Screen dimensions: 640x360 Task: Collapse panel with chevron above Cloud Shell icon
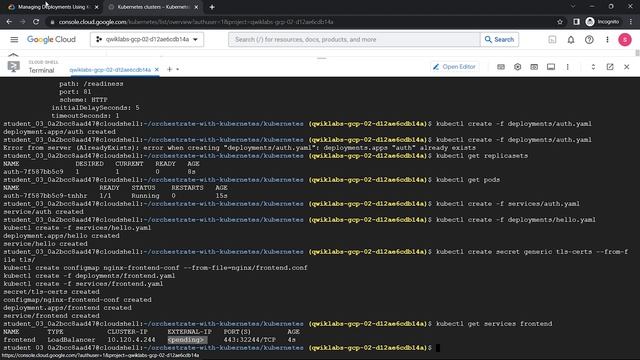(x=13, y=55)
